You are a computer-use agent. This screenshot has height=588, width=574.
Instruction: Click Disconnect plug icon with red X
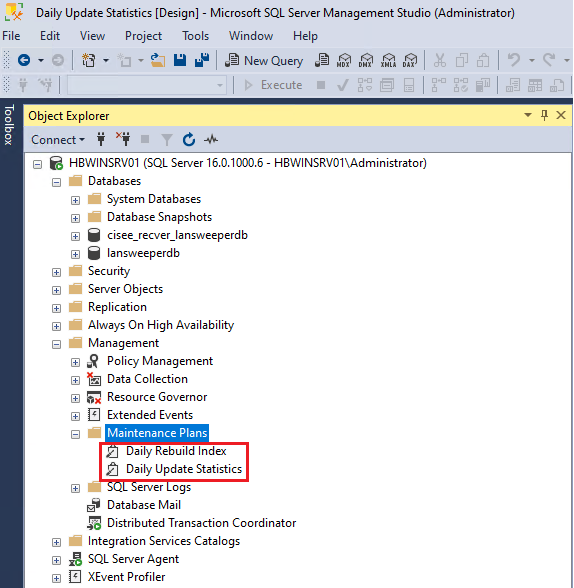[x=123, y=139]
